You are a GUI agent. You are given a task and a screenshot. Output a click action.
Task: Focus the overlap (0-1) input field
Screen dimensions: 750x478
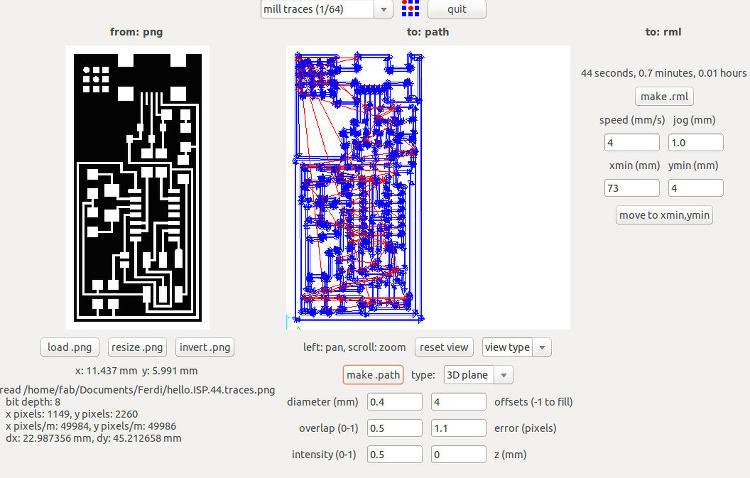pos(395,428)
